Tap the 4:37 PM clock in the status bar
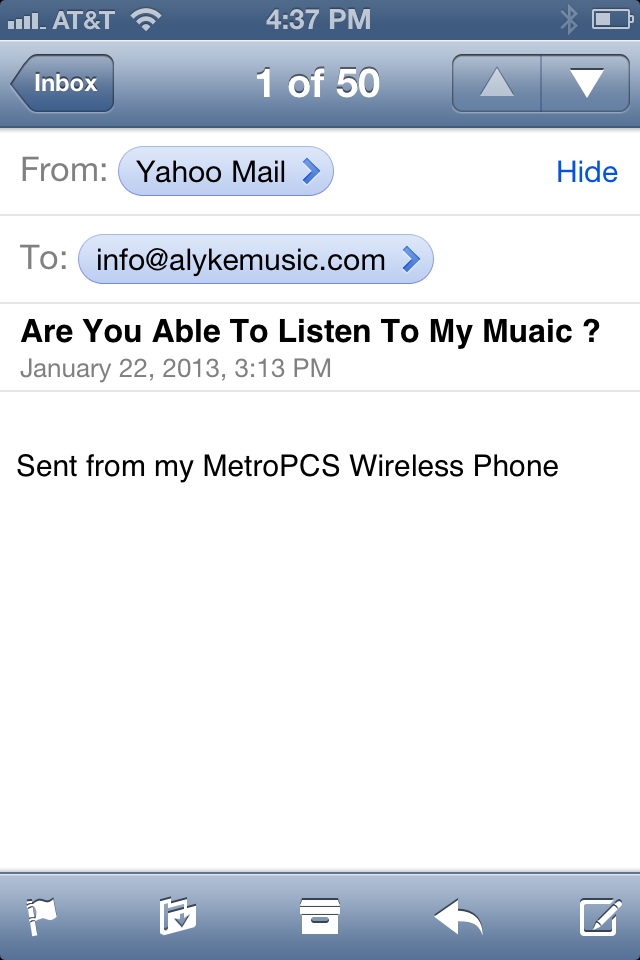 [318, 20]
